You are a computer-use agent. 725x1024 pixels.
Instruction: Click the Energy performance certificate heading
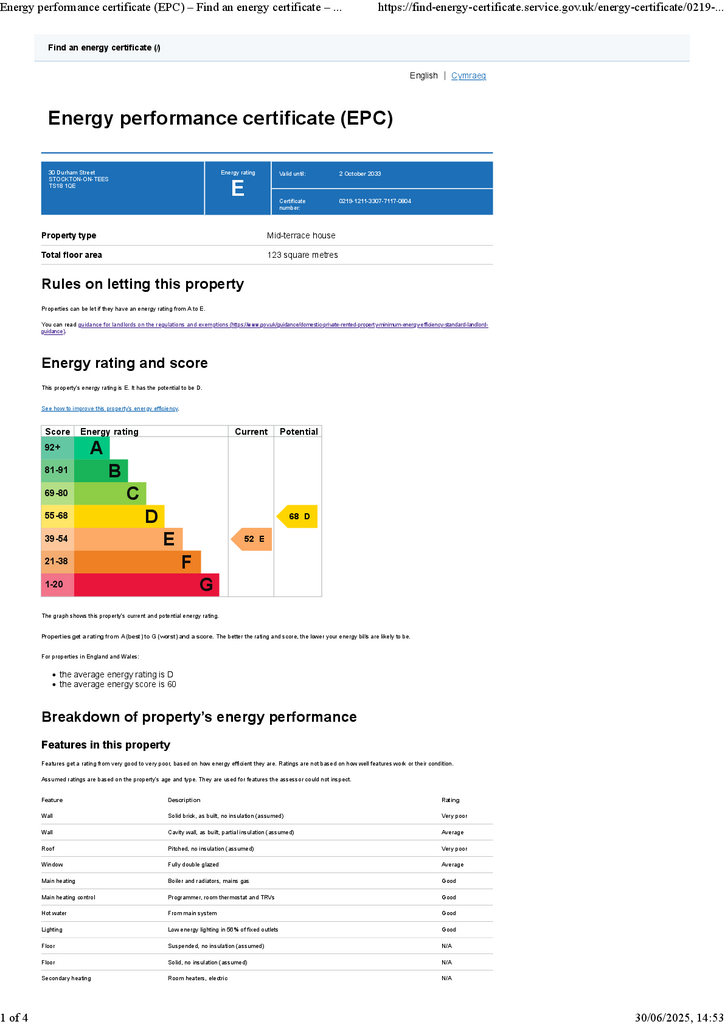(220, 118)
